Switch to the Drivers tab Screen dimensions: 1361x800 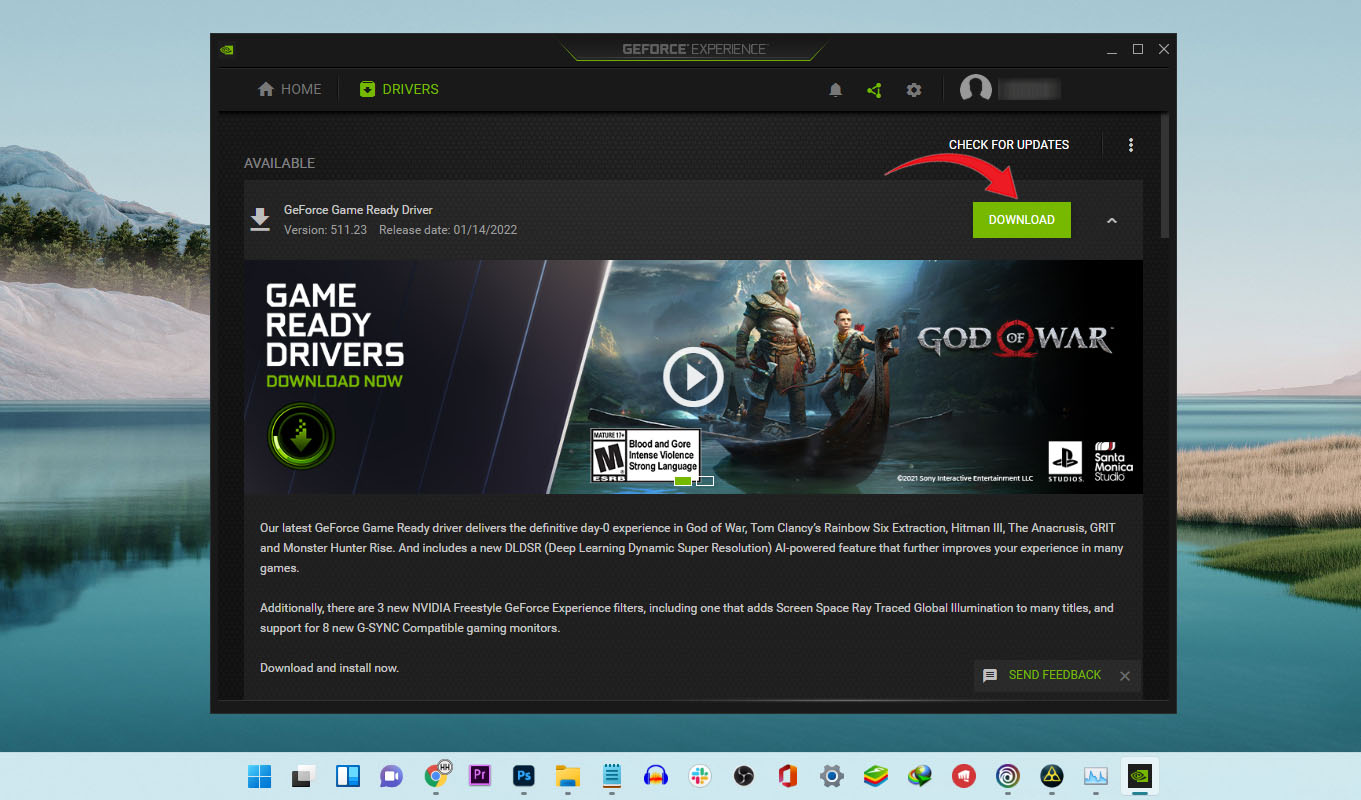pos(399,89)
